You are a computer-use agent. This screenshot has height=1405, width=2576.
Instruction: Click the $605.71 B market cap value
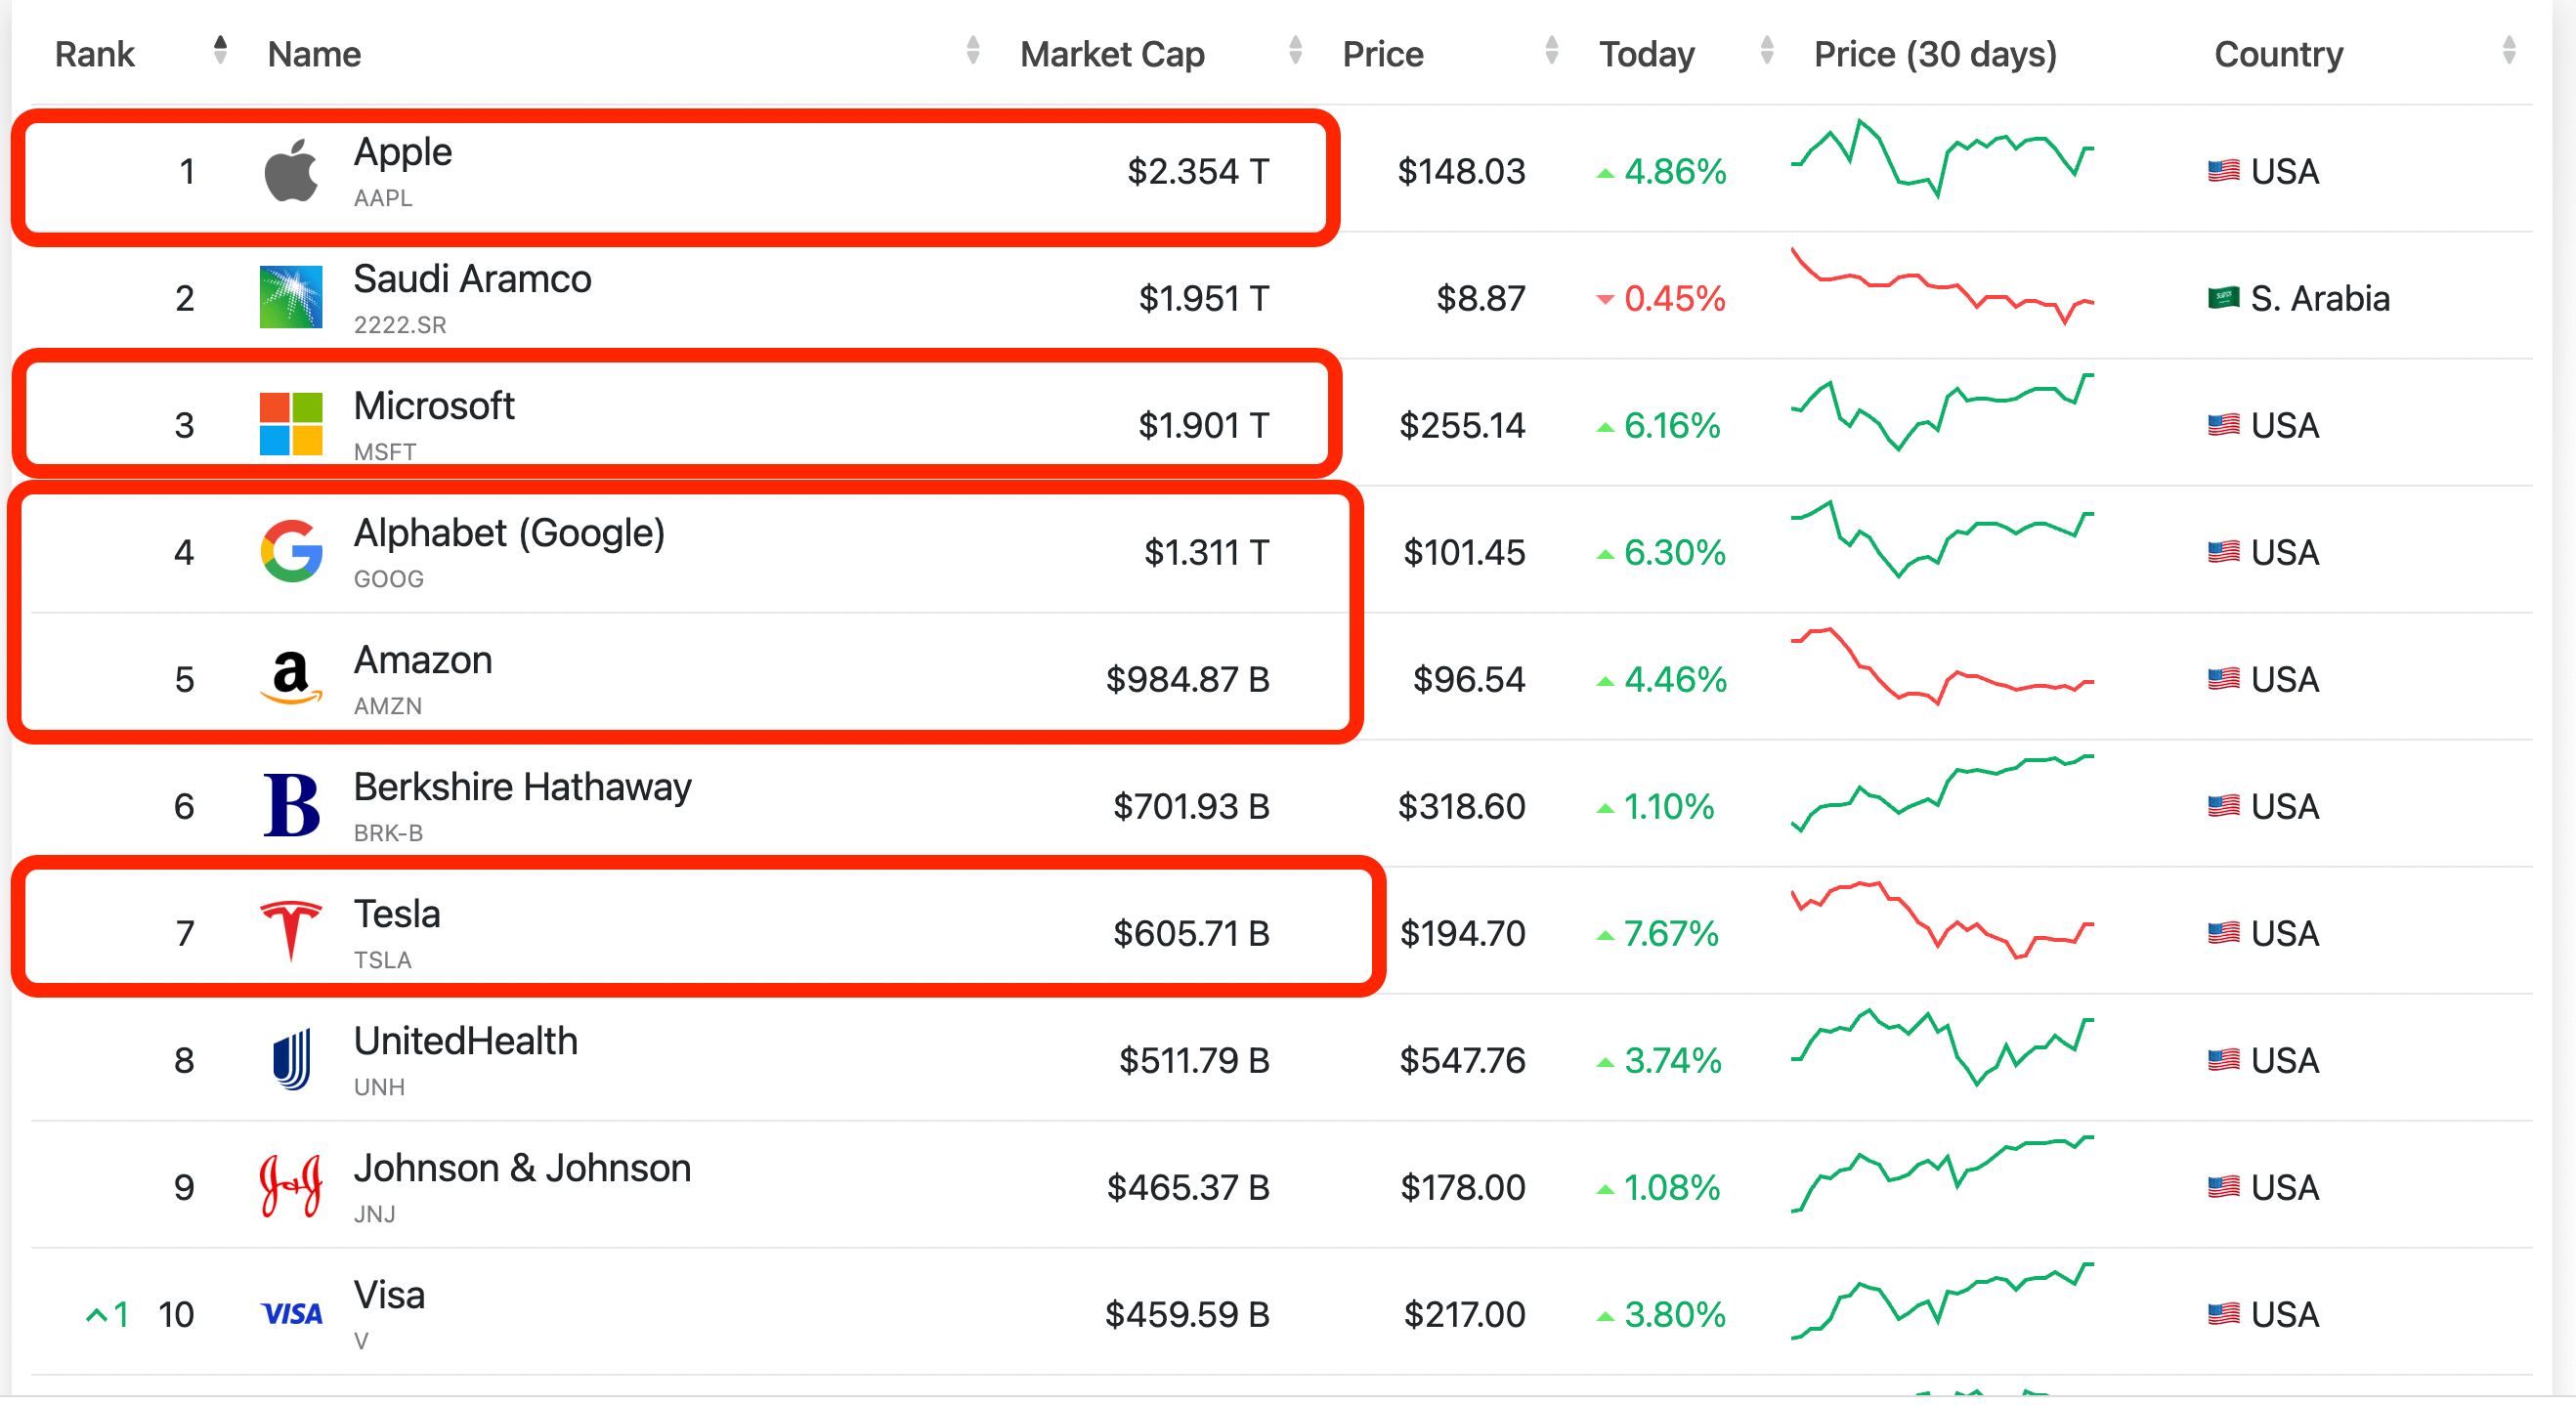pyautogui.click(x=1191, y=933)
